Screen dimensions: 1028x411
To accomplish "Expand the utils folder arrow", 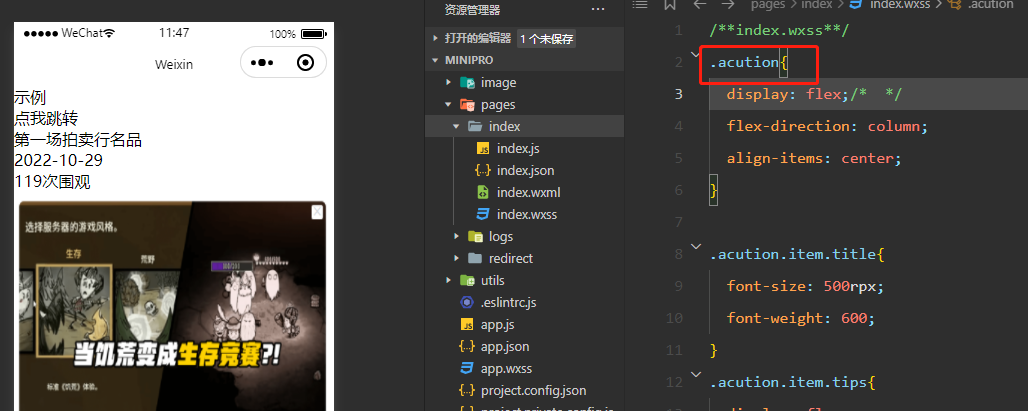I will click(449, 281).
